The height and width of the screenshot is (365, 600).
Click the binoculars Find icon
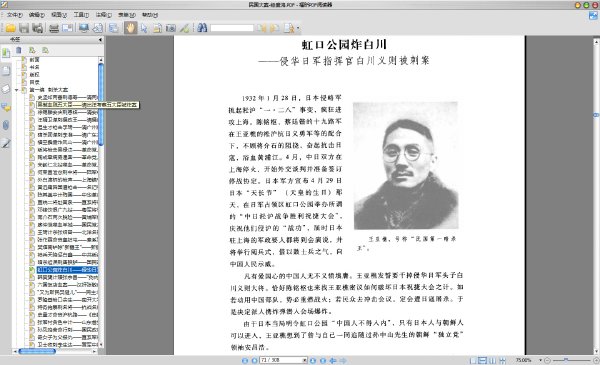[202, 28]
